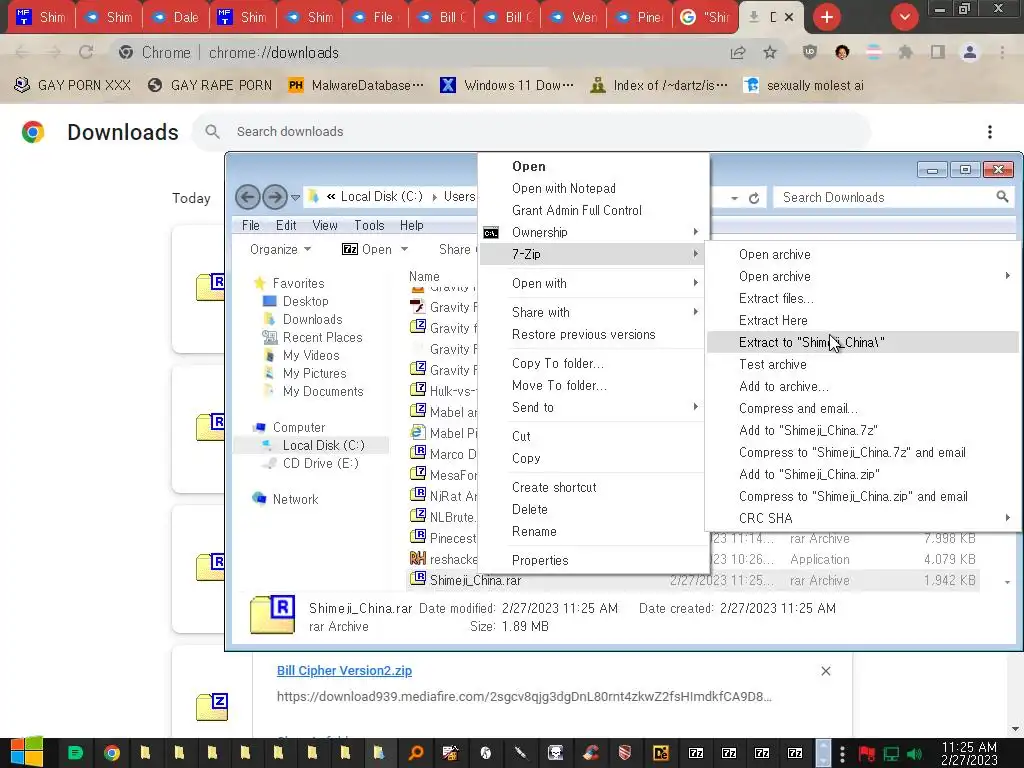Open the Bill Cipher Version2.zip link
1024x768 pixels.
[344, 671]
